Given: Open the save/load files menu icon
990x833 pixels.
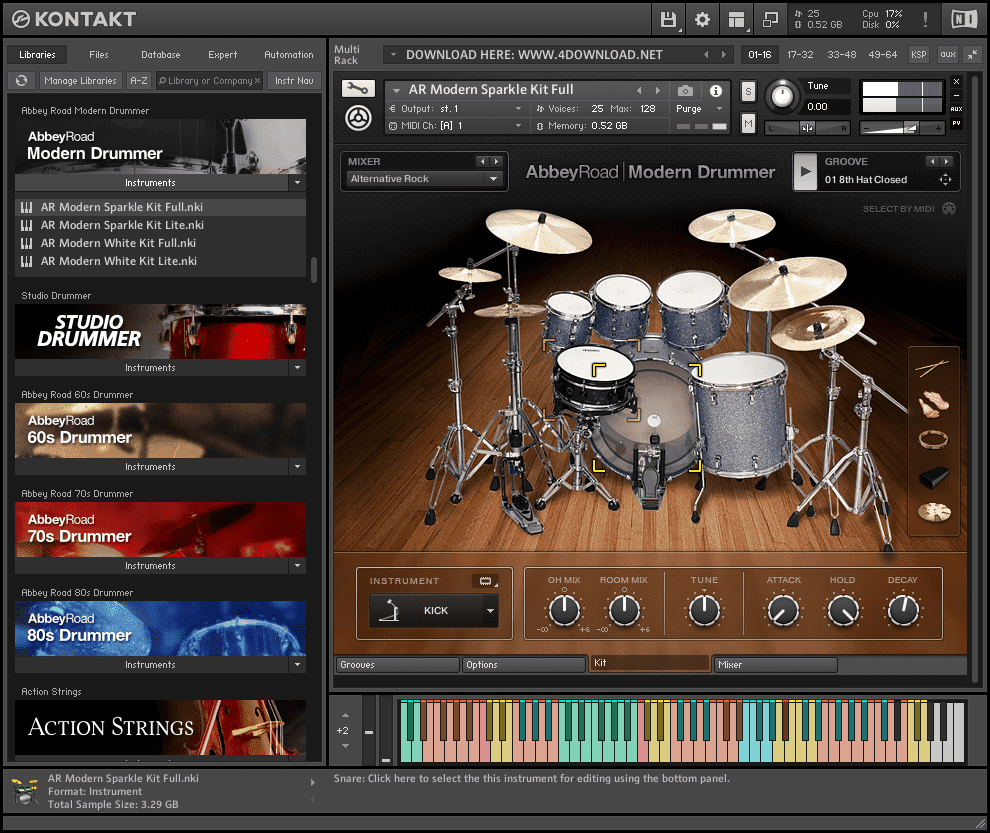Looking at the screenshot, I should tap(668, 20).
